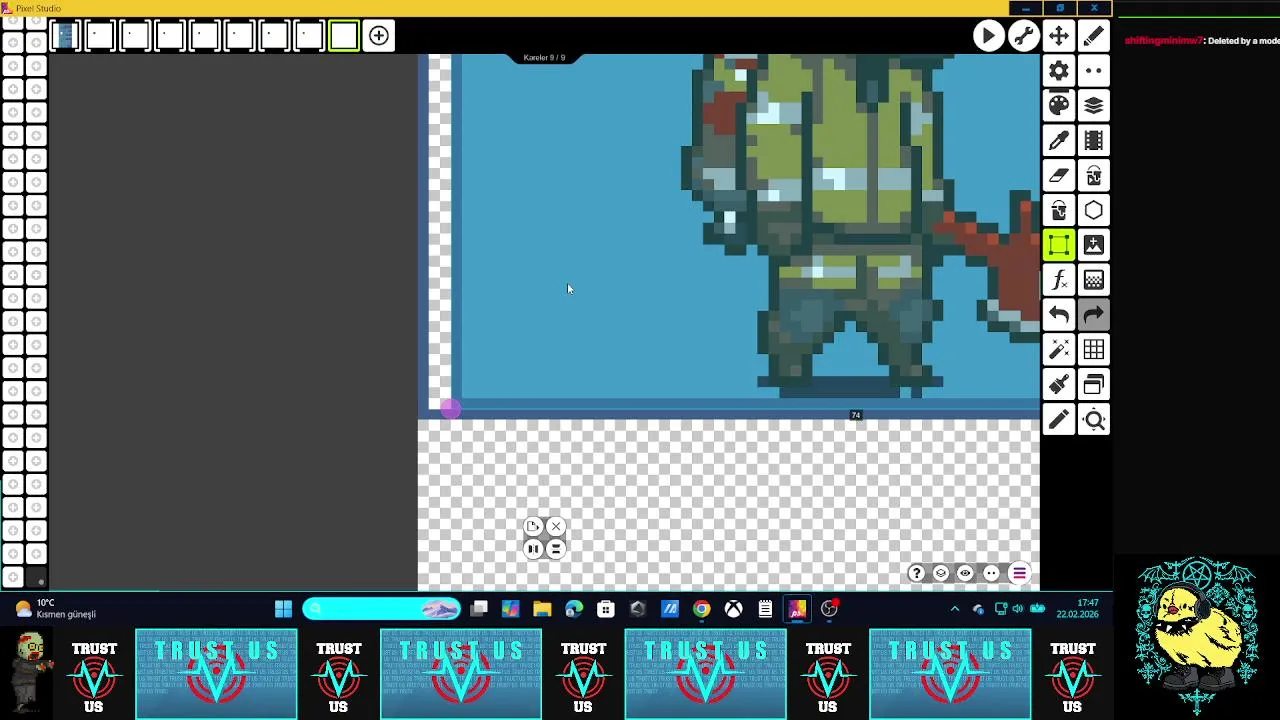
Task: Pause using the floating widget
Action: pos(533,548)
